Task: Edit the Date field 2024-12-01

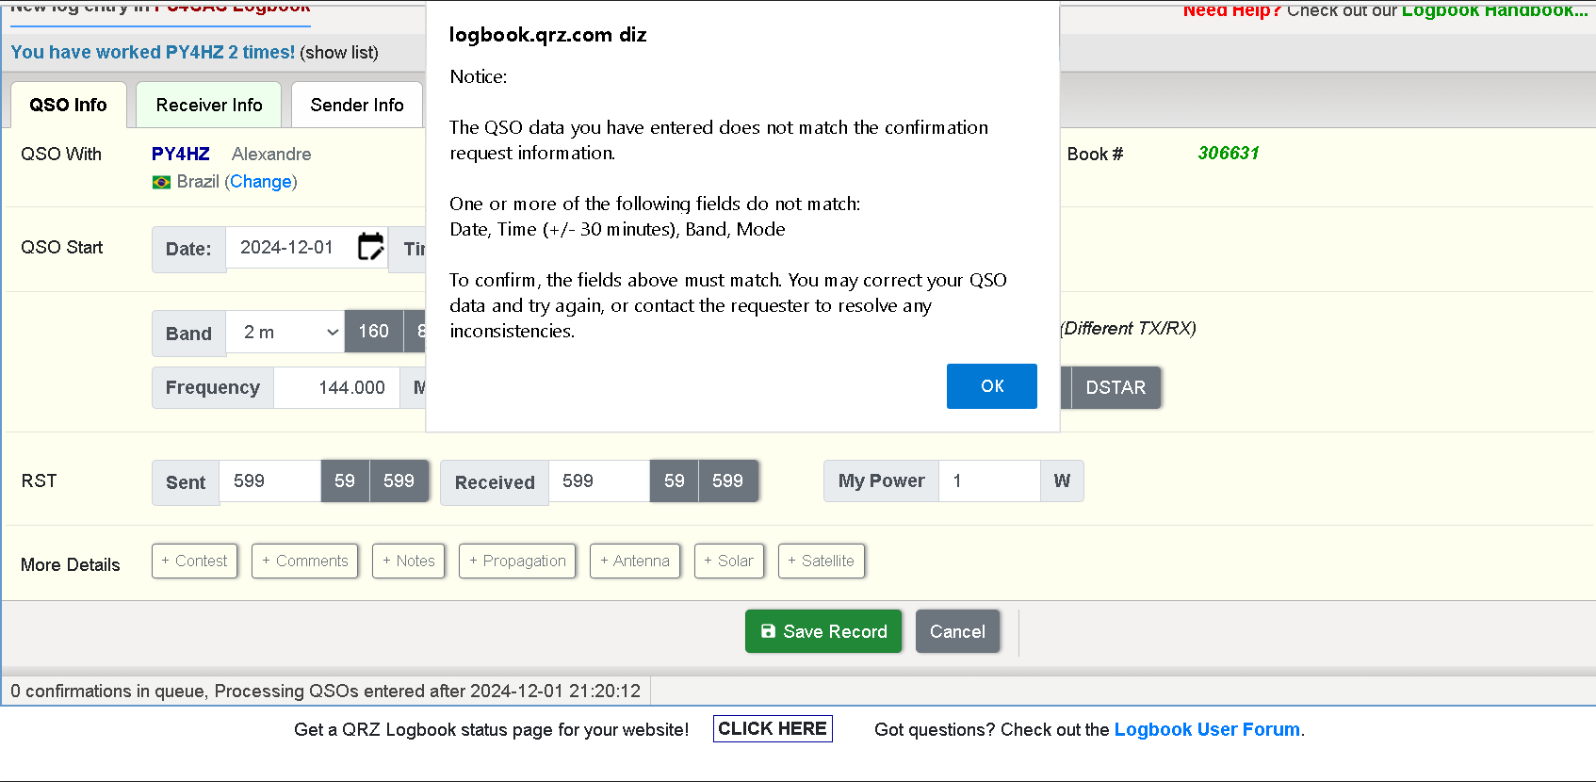Action: 291,247
